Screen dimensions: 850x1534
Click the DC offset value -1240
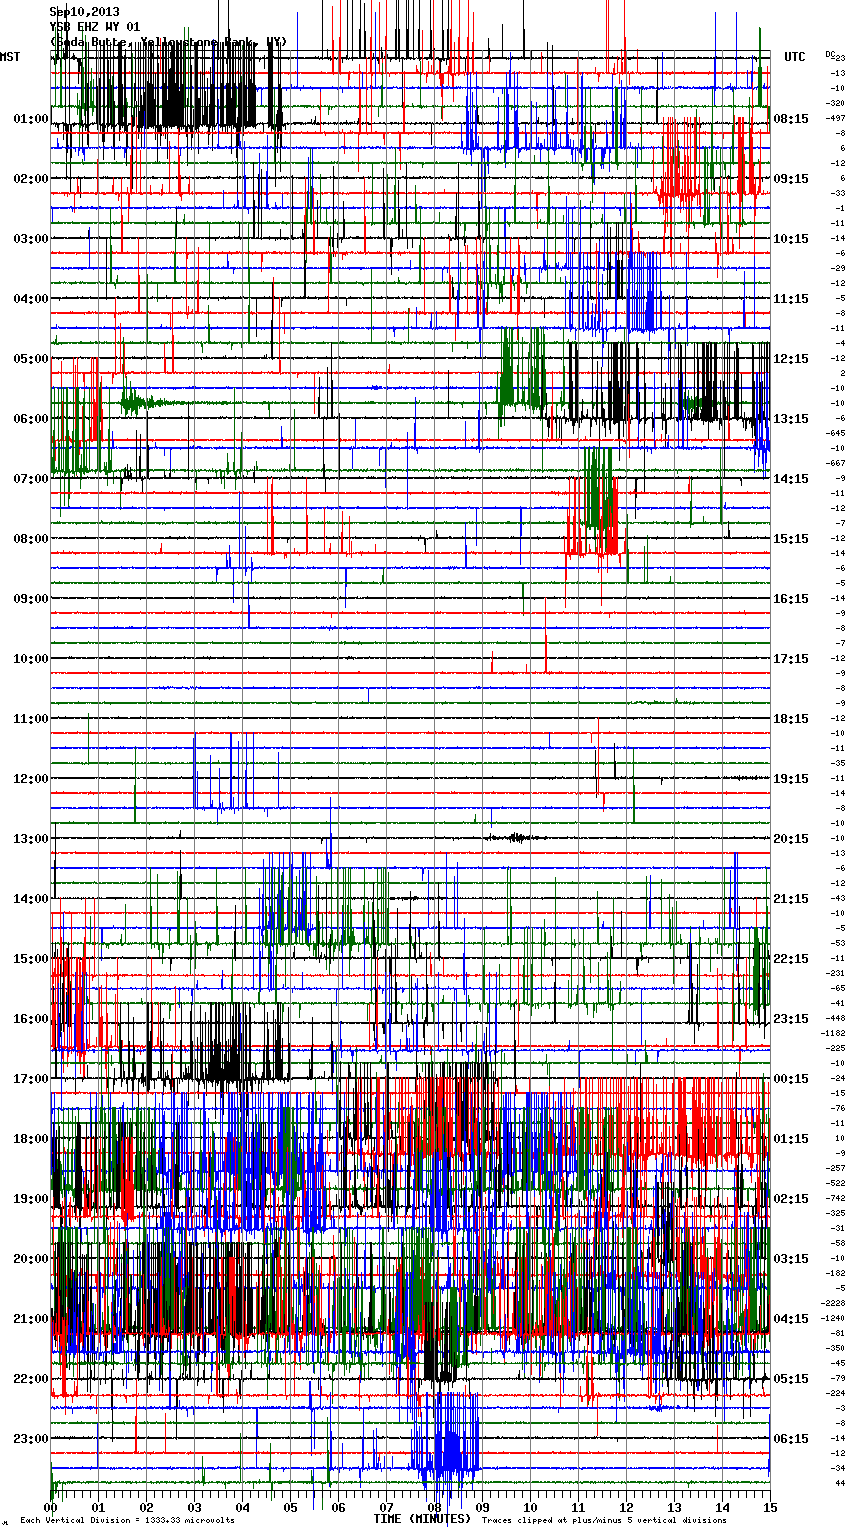click(833, 1318)
